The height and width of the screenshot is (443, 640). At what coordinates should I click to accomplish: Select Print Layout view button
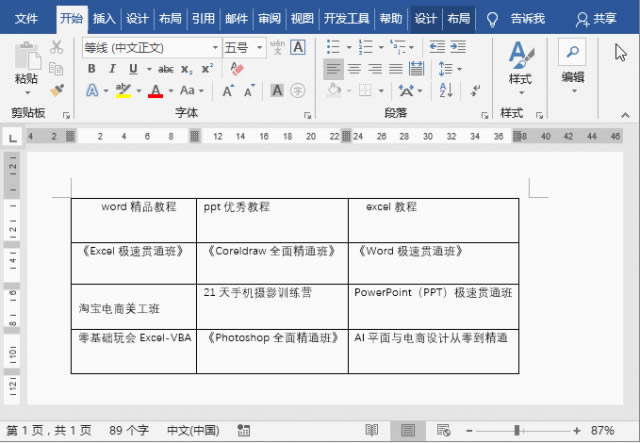tap(408, 430)
